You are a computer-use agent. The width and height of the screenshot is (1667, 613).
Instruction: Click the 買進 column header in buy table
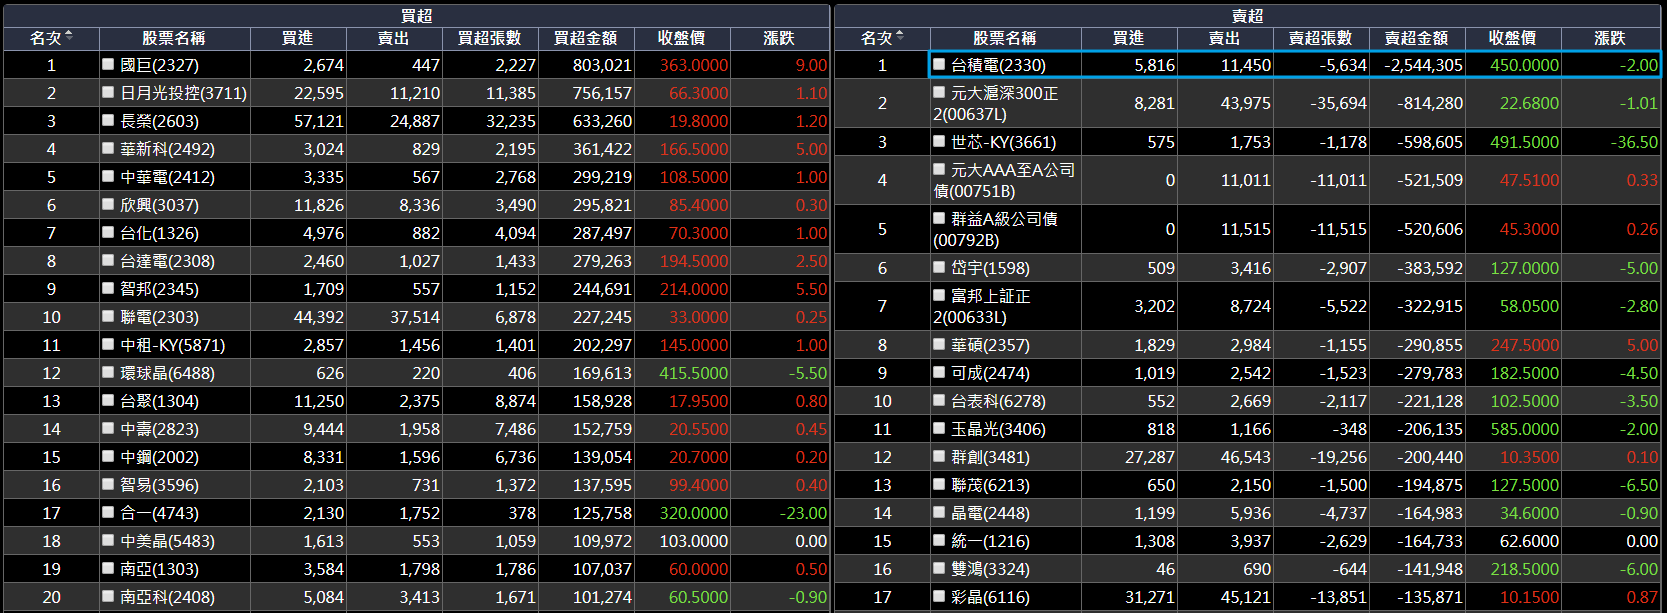[298, 38]
